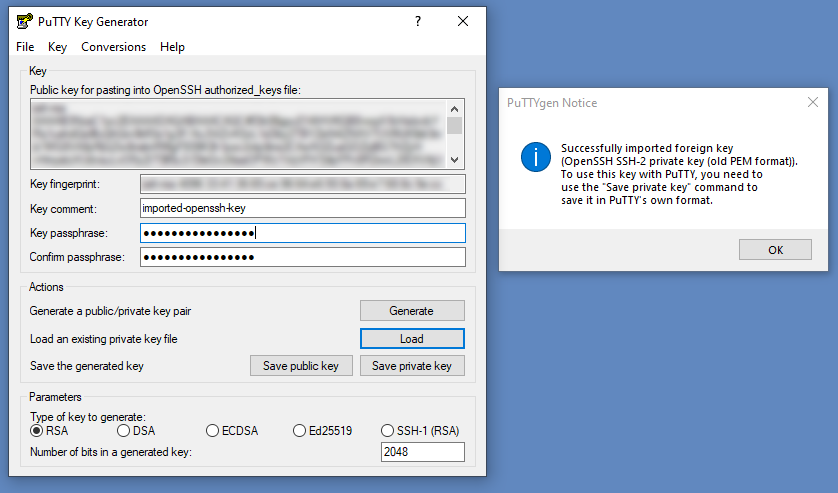Click the Load button for existing private key
Image resolution: width=838 pixels, height=493 pixels.
[412, 338]
